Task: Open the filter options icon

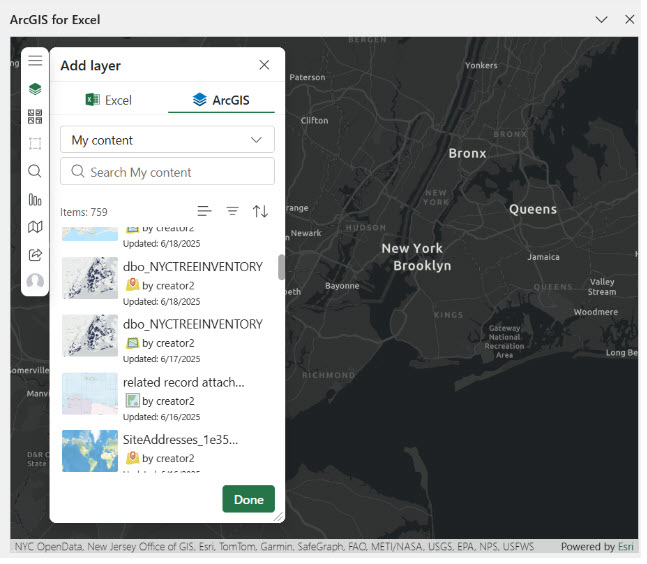Action: click(x=232, y=211)
